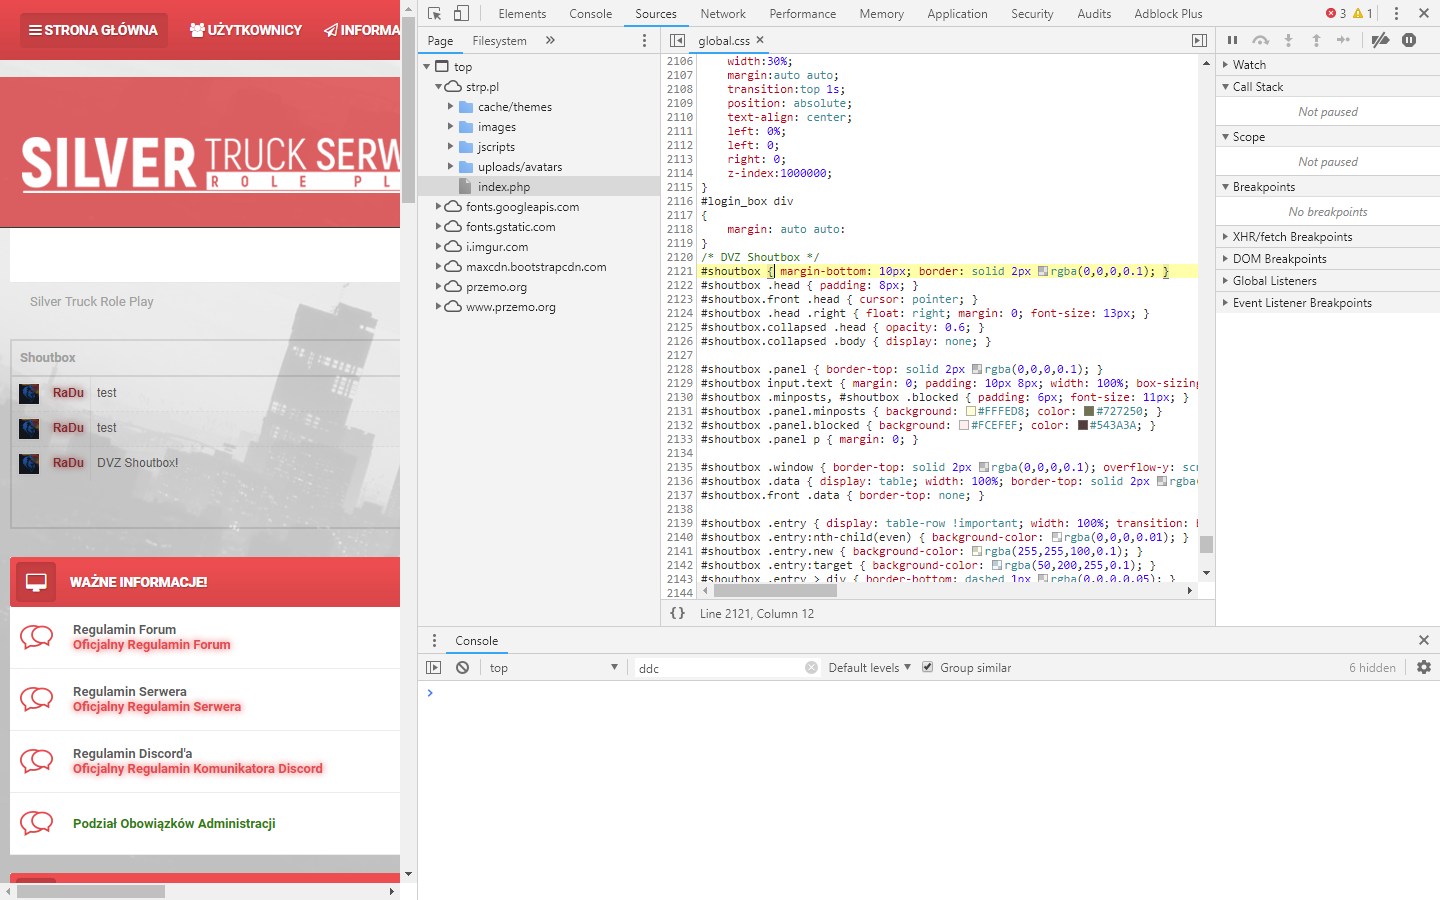
Task: Click the rgba color swatch on line 2121
Action: (1043, 271)
